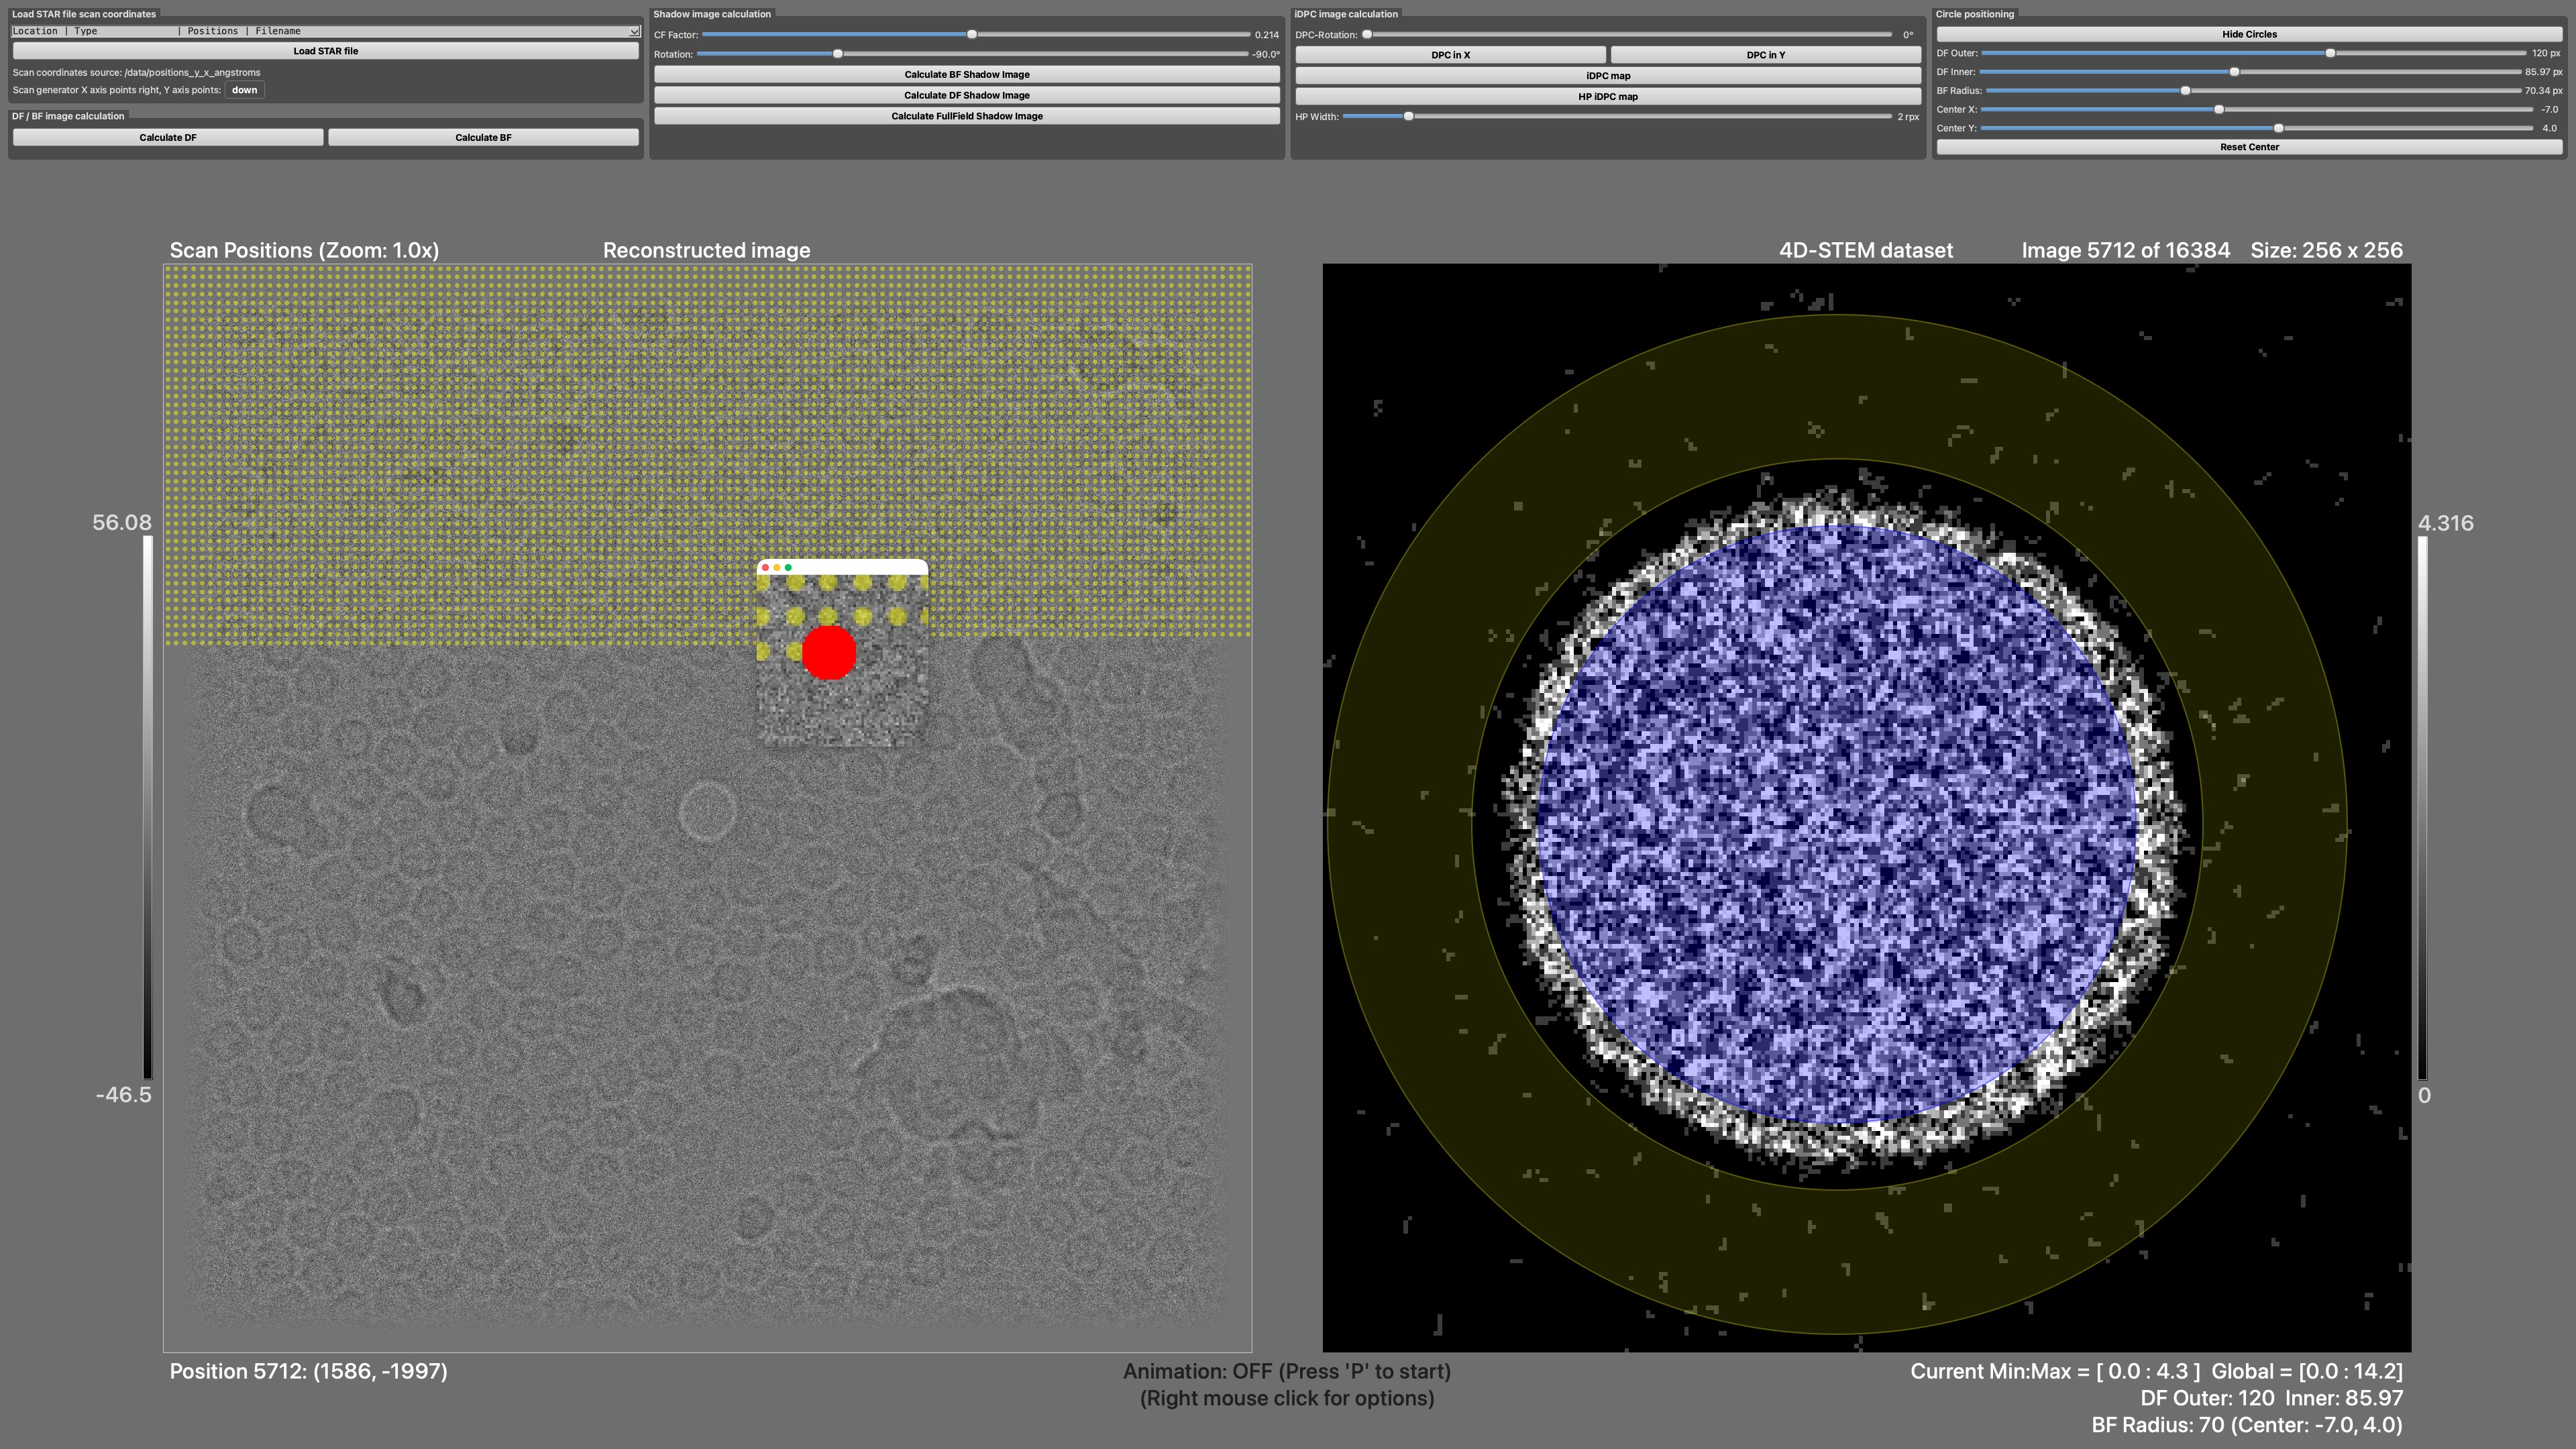Adjust the Center Y slider
This screenshot has width=2576, height=1449.
(2256, 128)
